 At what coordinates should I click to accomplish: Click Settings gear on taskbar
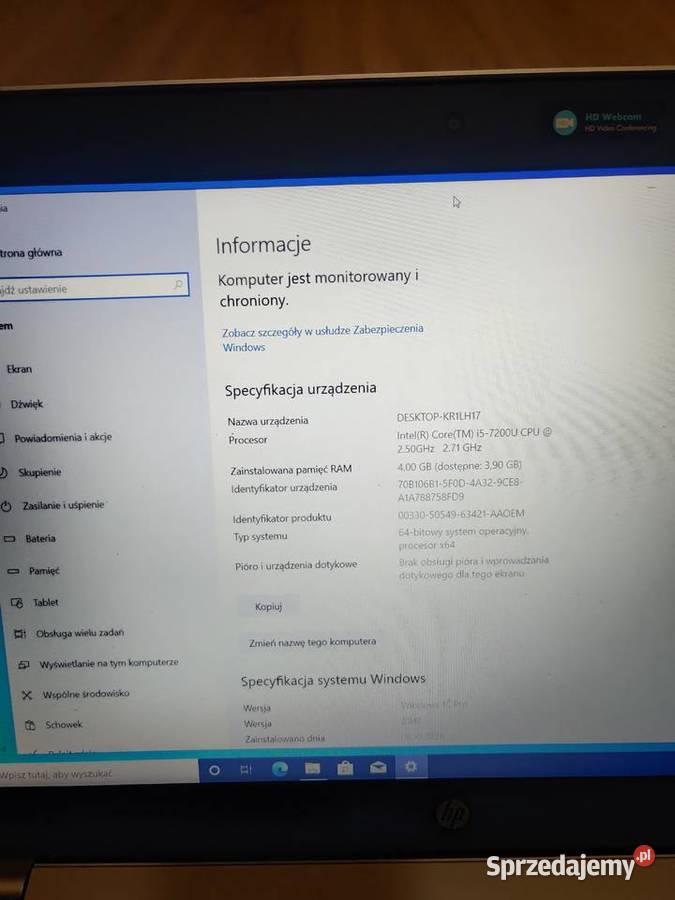411,766
